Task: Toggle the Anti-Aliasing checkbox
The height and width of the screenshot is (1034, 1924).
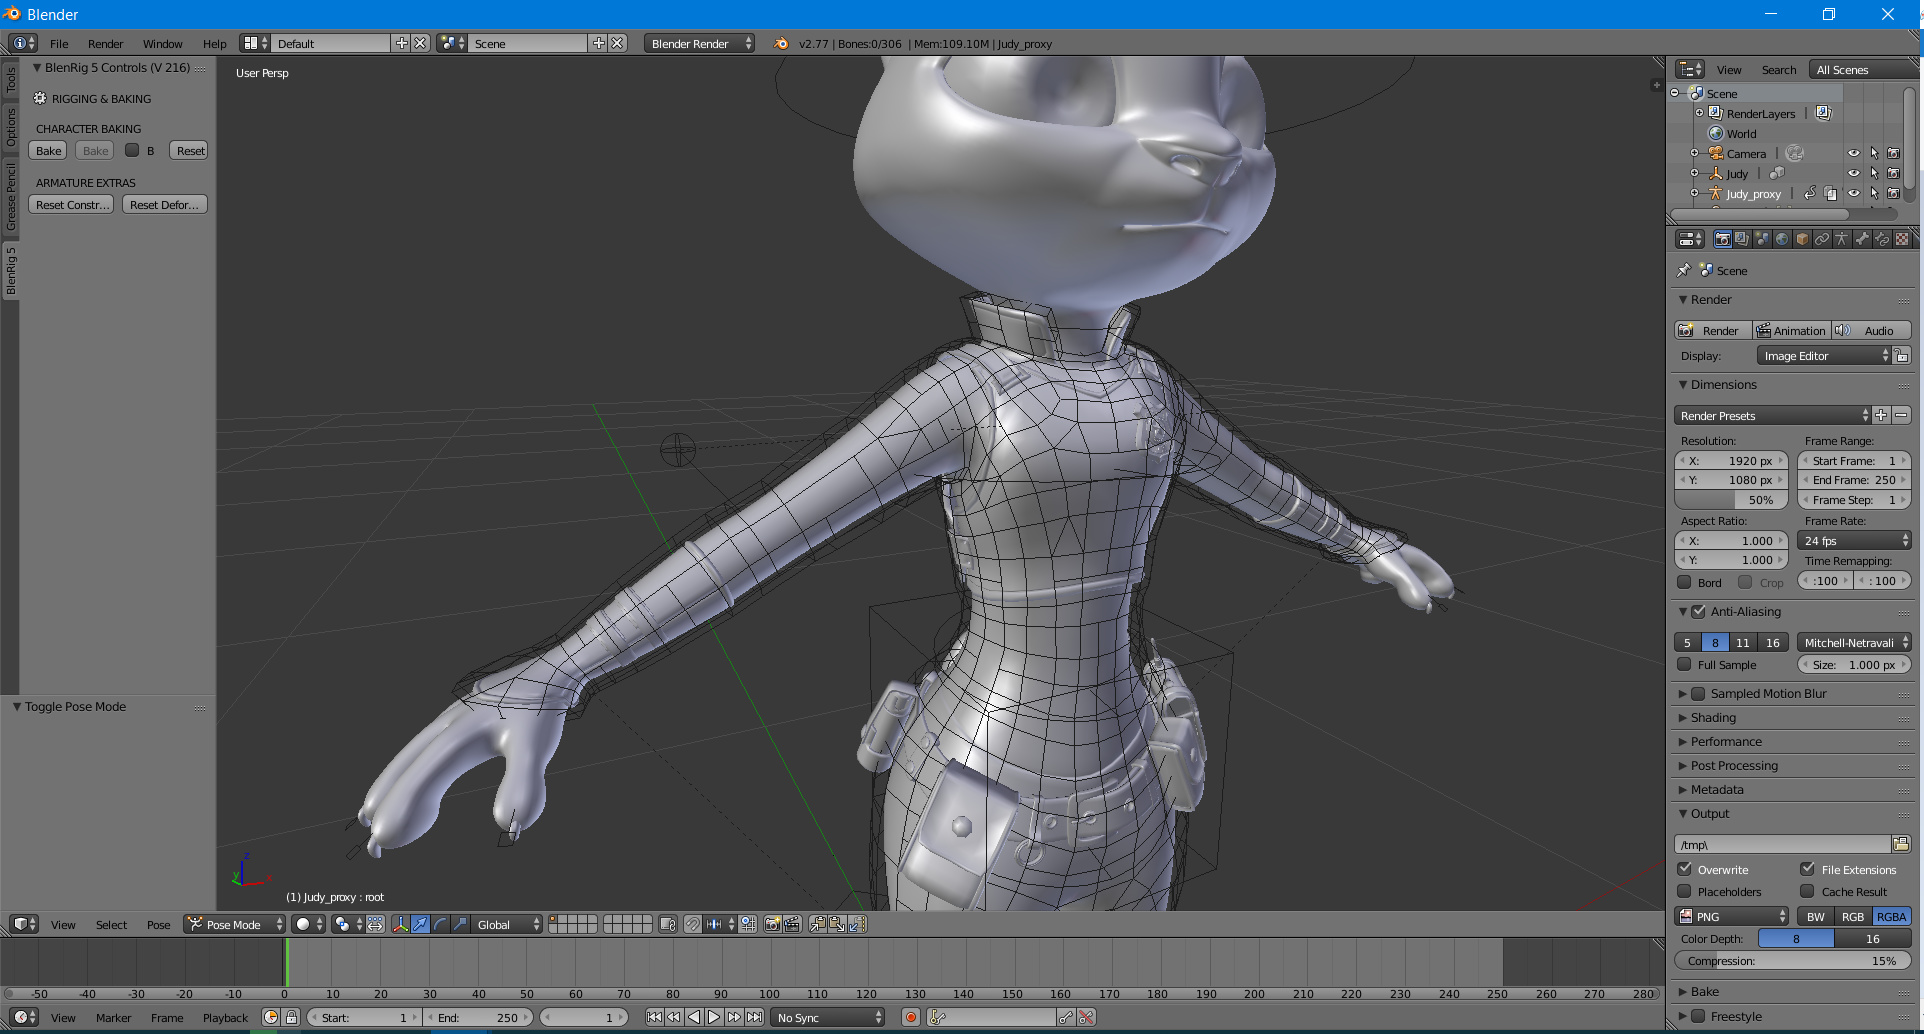Action: (x=1698, y=611)
